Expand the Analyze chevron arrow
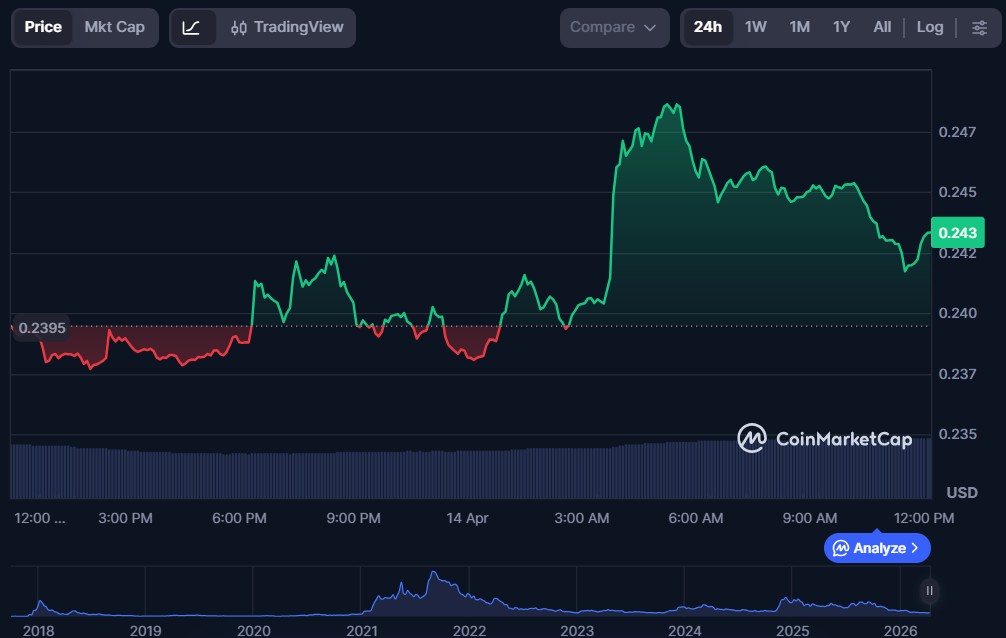1006x638 pixels. (x=915, y=548)
